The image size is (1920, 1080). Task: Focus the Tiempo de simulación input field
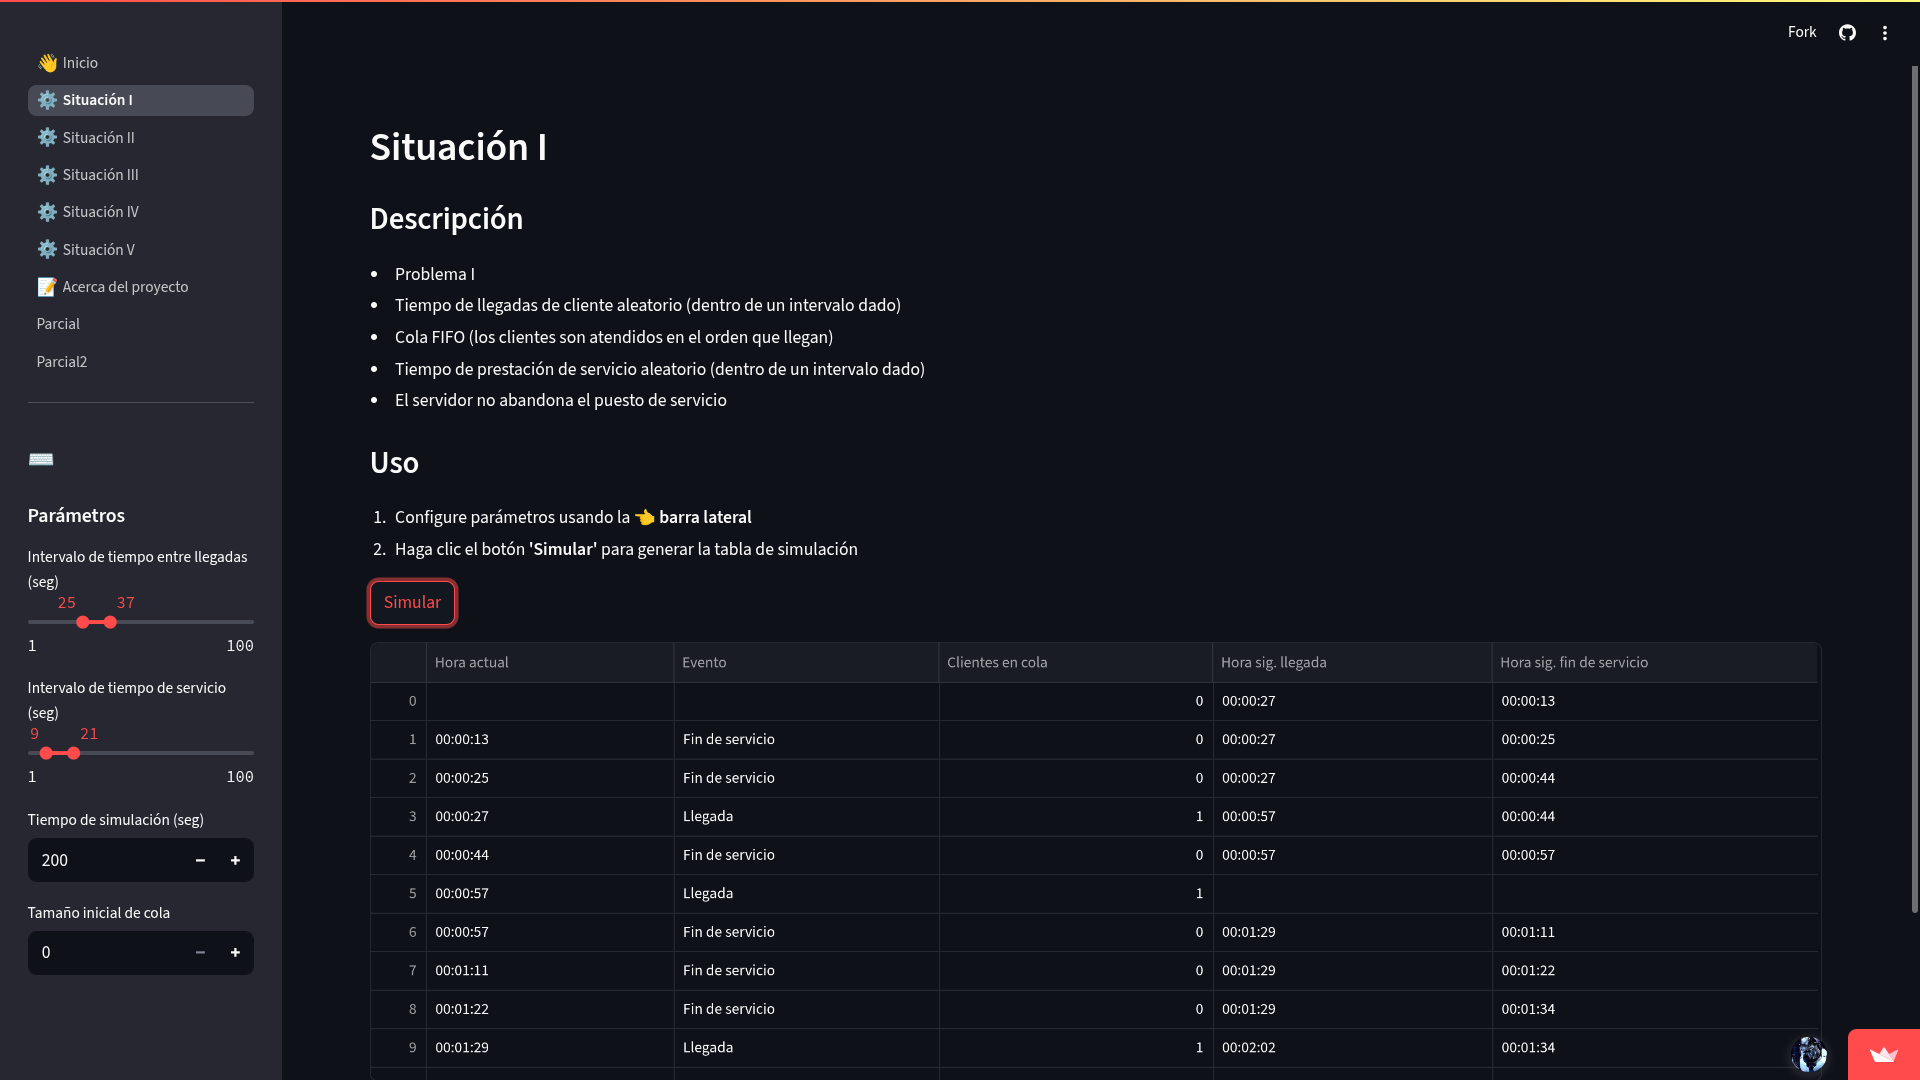[x=105, y=860]
